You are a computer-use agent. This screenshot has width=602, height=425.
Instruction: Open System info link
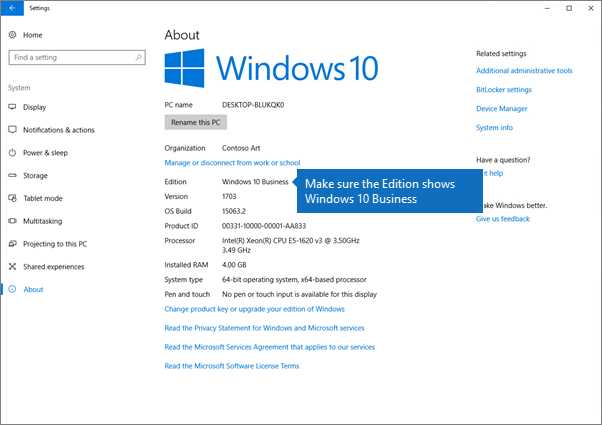click(494, 127)
